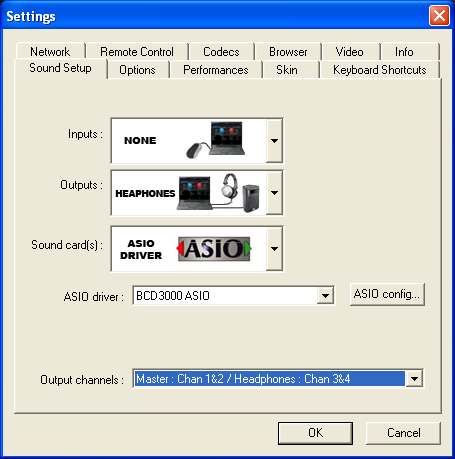Confirm settings with the OK button
This screenshot has width=455, height=459.
(x=315, y=433)
